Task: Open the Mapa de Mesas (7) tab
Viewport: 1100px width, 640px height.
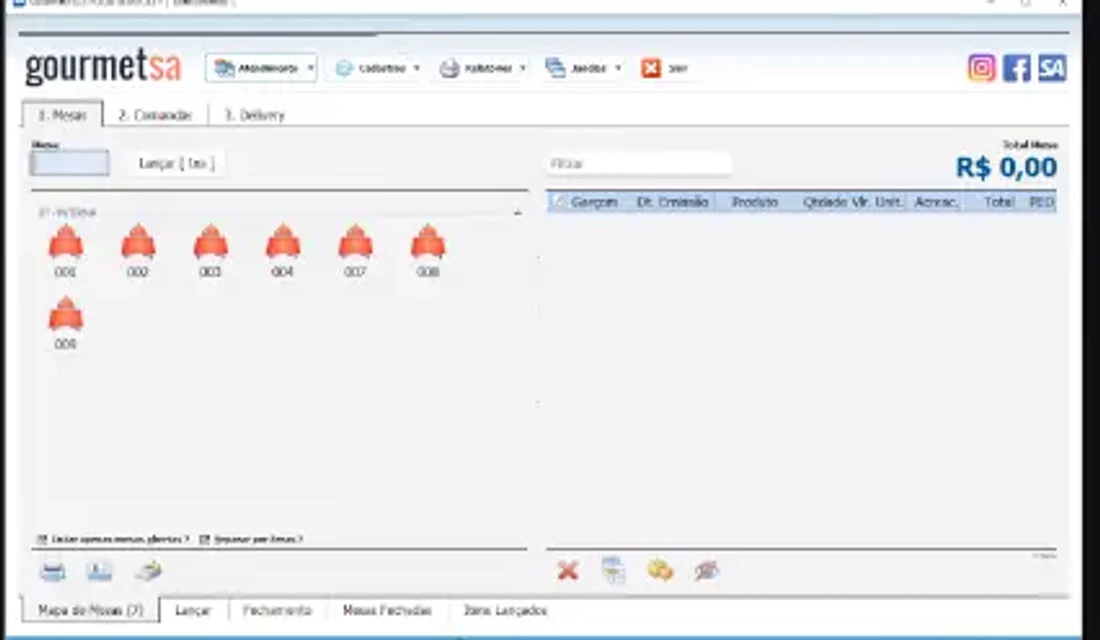Action: pyautogui.click(x=90, y=610)
